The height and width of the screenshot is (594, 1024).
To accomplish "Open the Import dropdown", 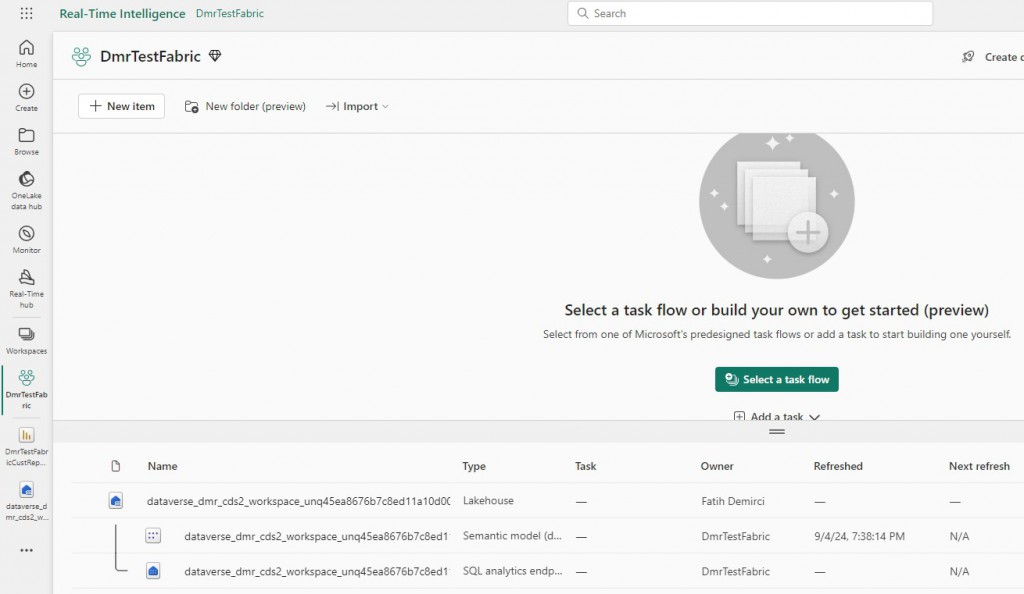I will (x=357, y=106).
